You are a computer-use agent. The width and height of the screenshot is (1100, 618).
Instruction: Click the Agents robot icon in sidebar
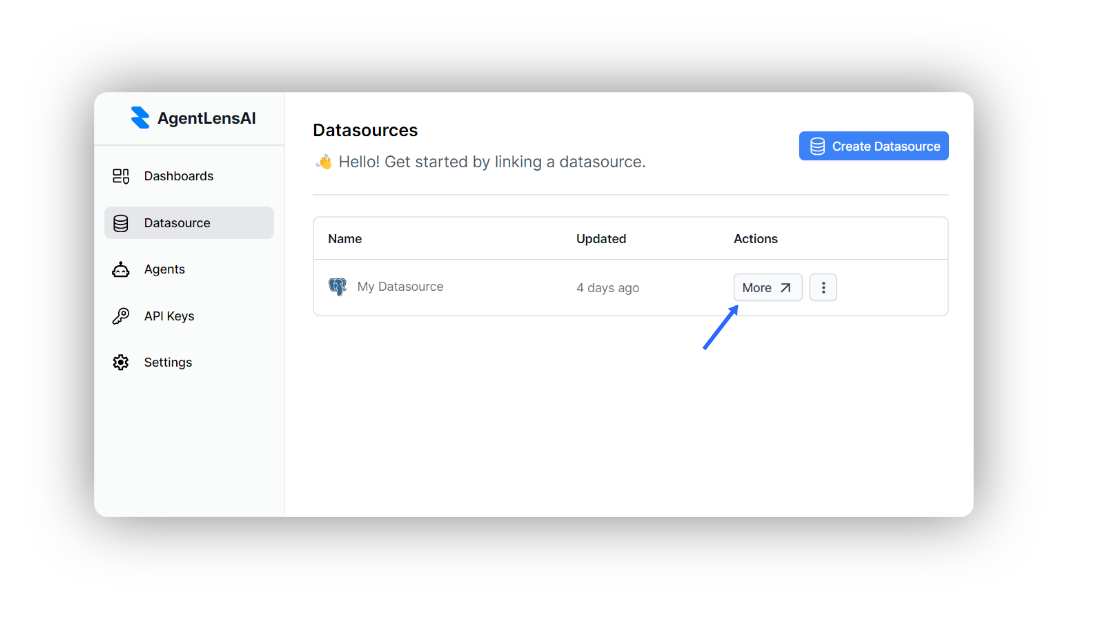pos(121,269)
